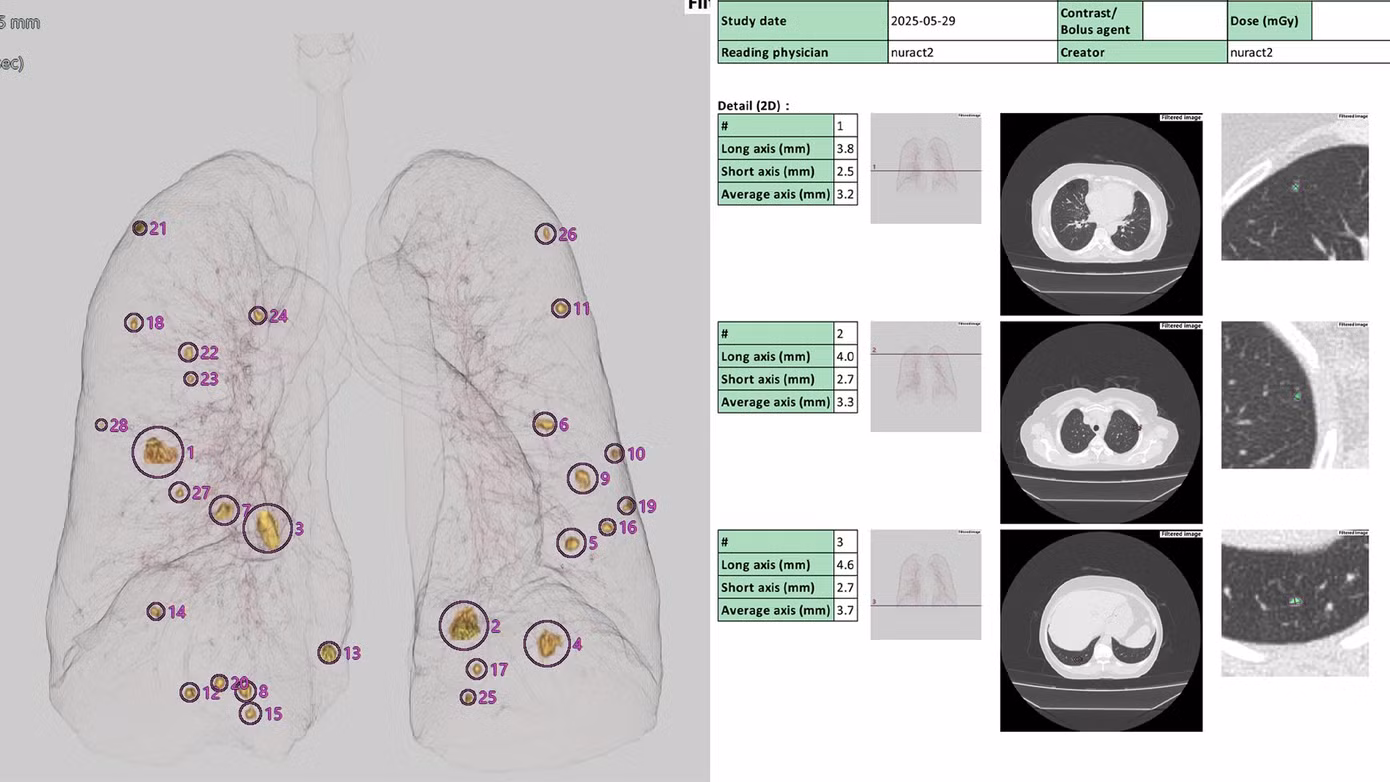
Task: Click nodule marker 27 in the lung view
Action: [x=179, y=492]
